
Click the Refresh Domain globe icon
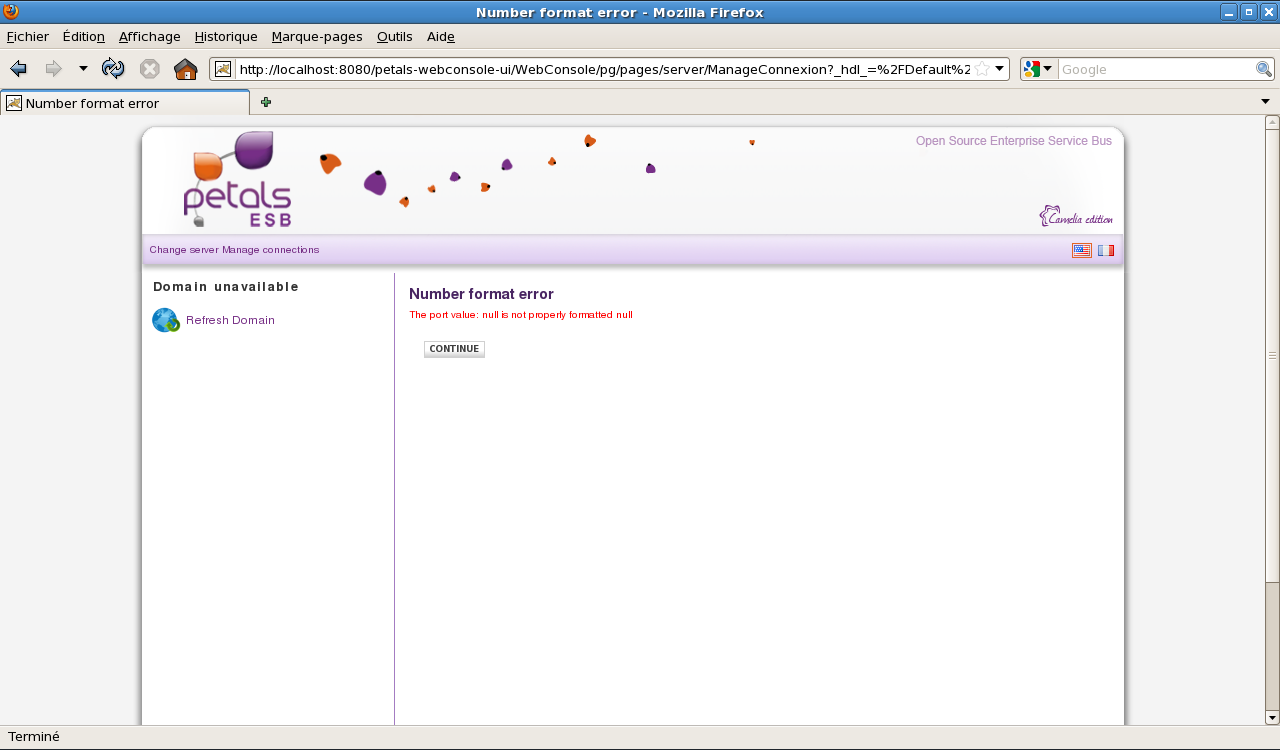click(165, 320)
